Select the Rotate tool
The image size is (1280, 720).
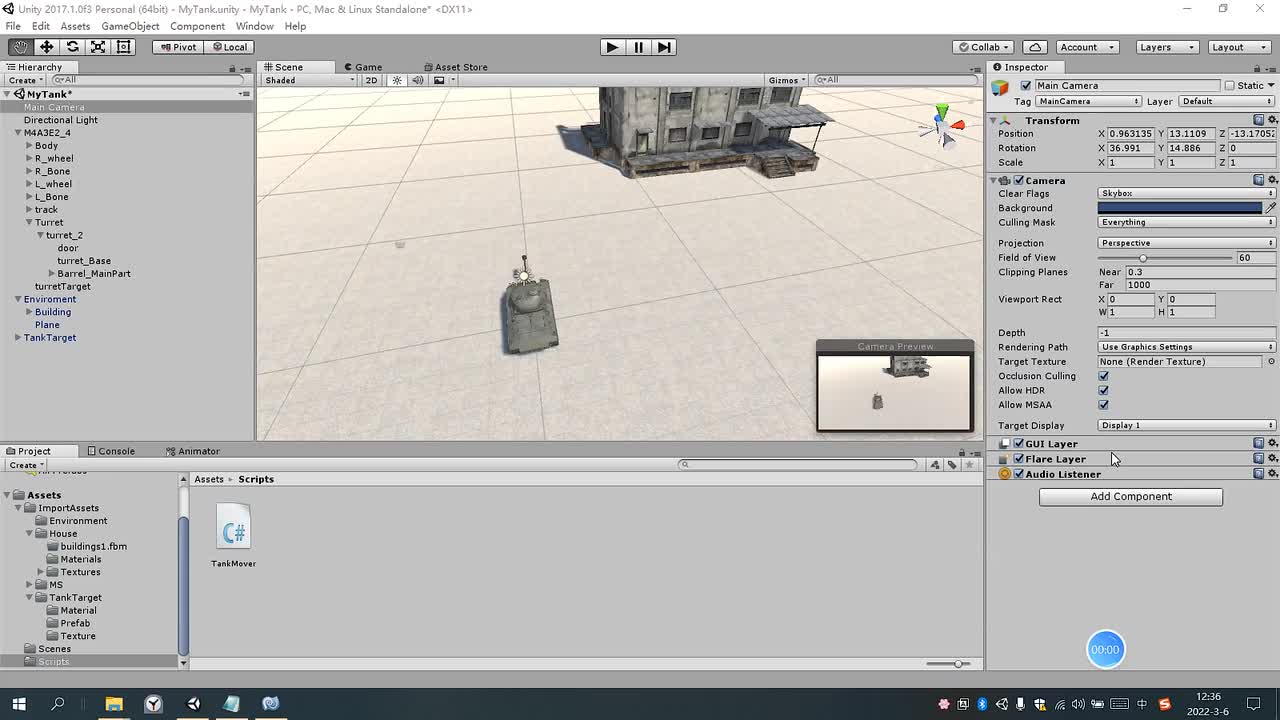[72, 47]
